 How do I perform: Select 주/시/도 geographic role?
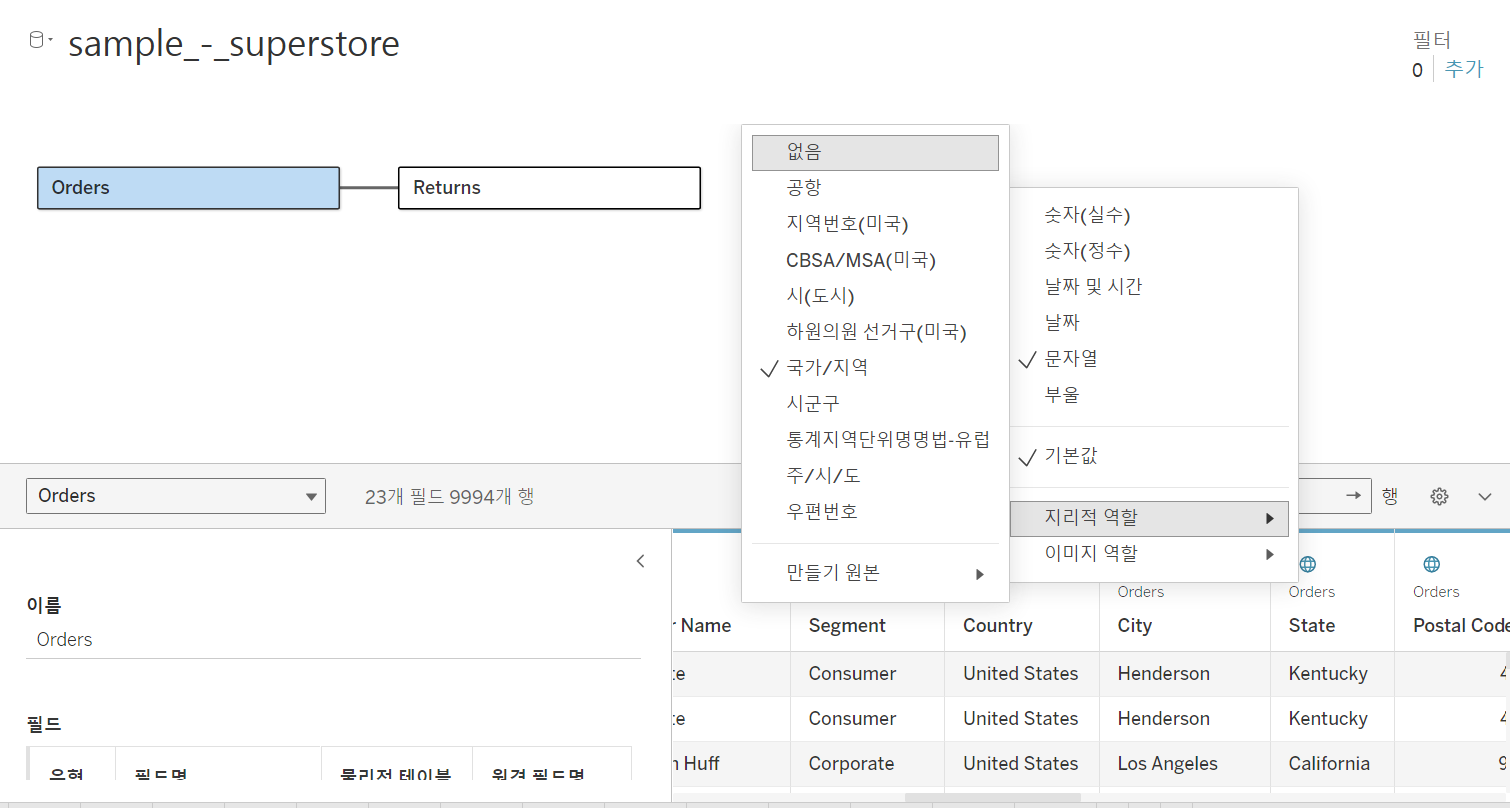coord(875,475)
